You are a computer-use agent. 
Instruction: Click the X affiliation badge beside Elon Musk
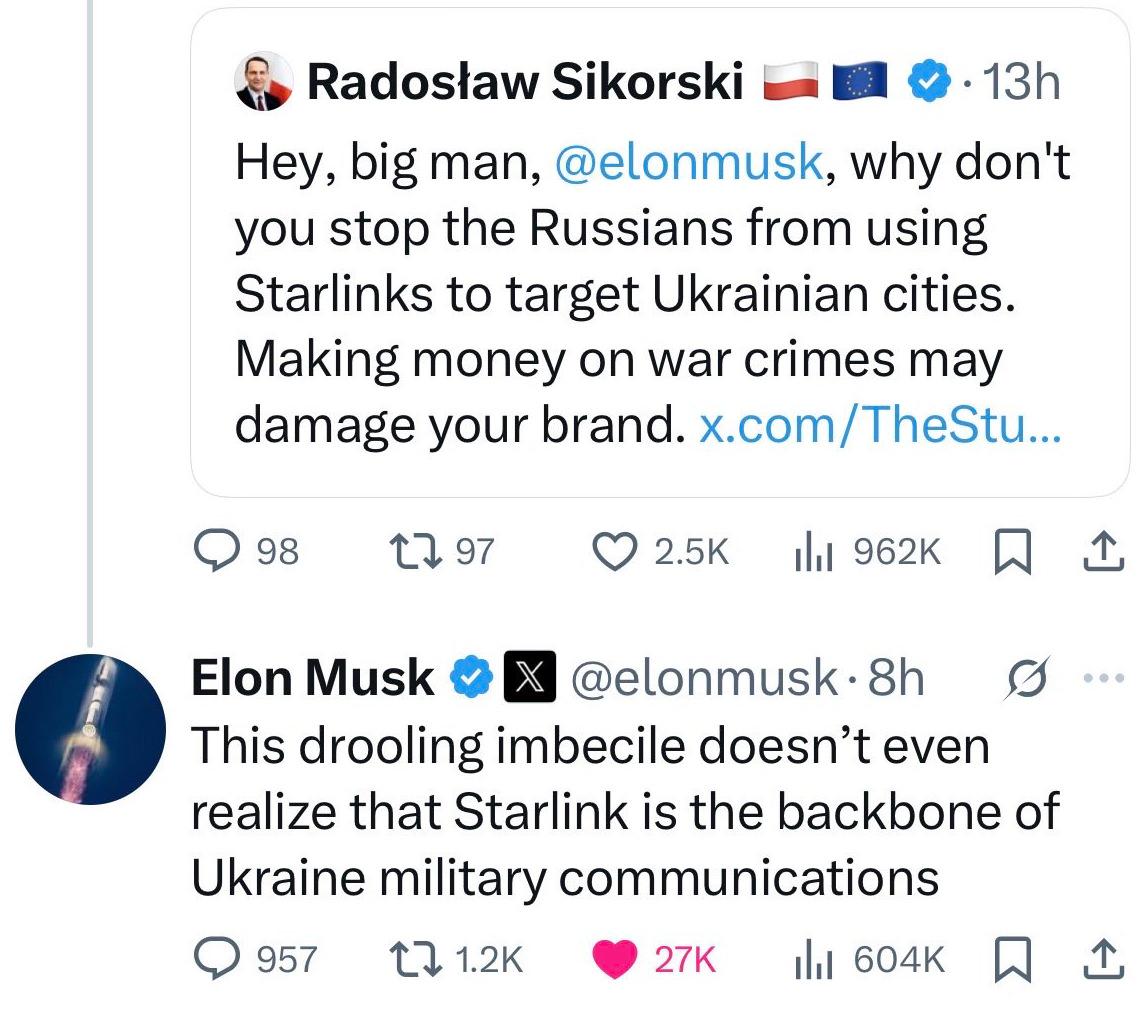point(527,678)
